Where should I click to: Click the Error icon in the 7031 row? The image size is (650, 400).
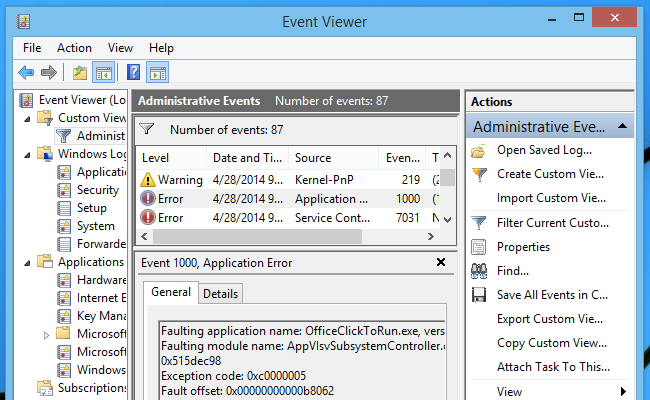[148, 217]
